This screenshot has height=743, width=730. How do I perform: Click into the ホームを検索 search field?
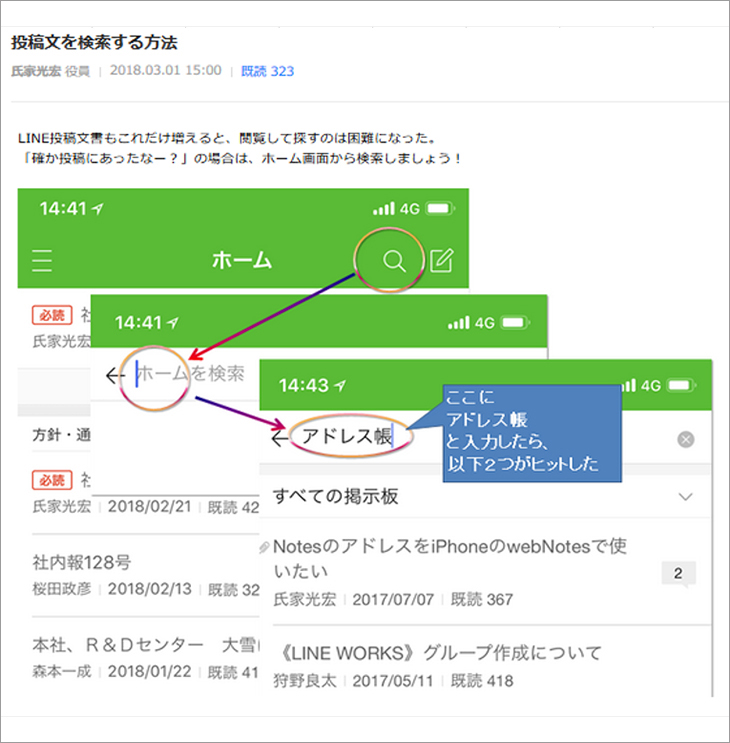(x=190, y=374)
